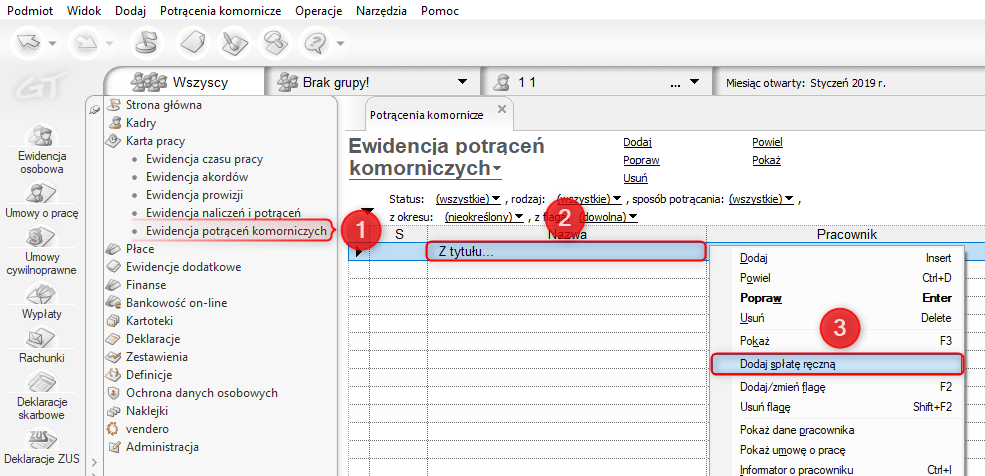The image size is (985, 476).
Task: Click the help question mark icon
Action: (x=313, y=43)
